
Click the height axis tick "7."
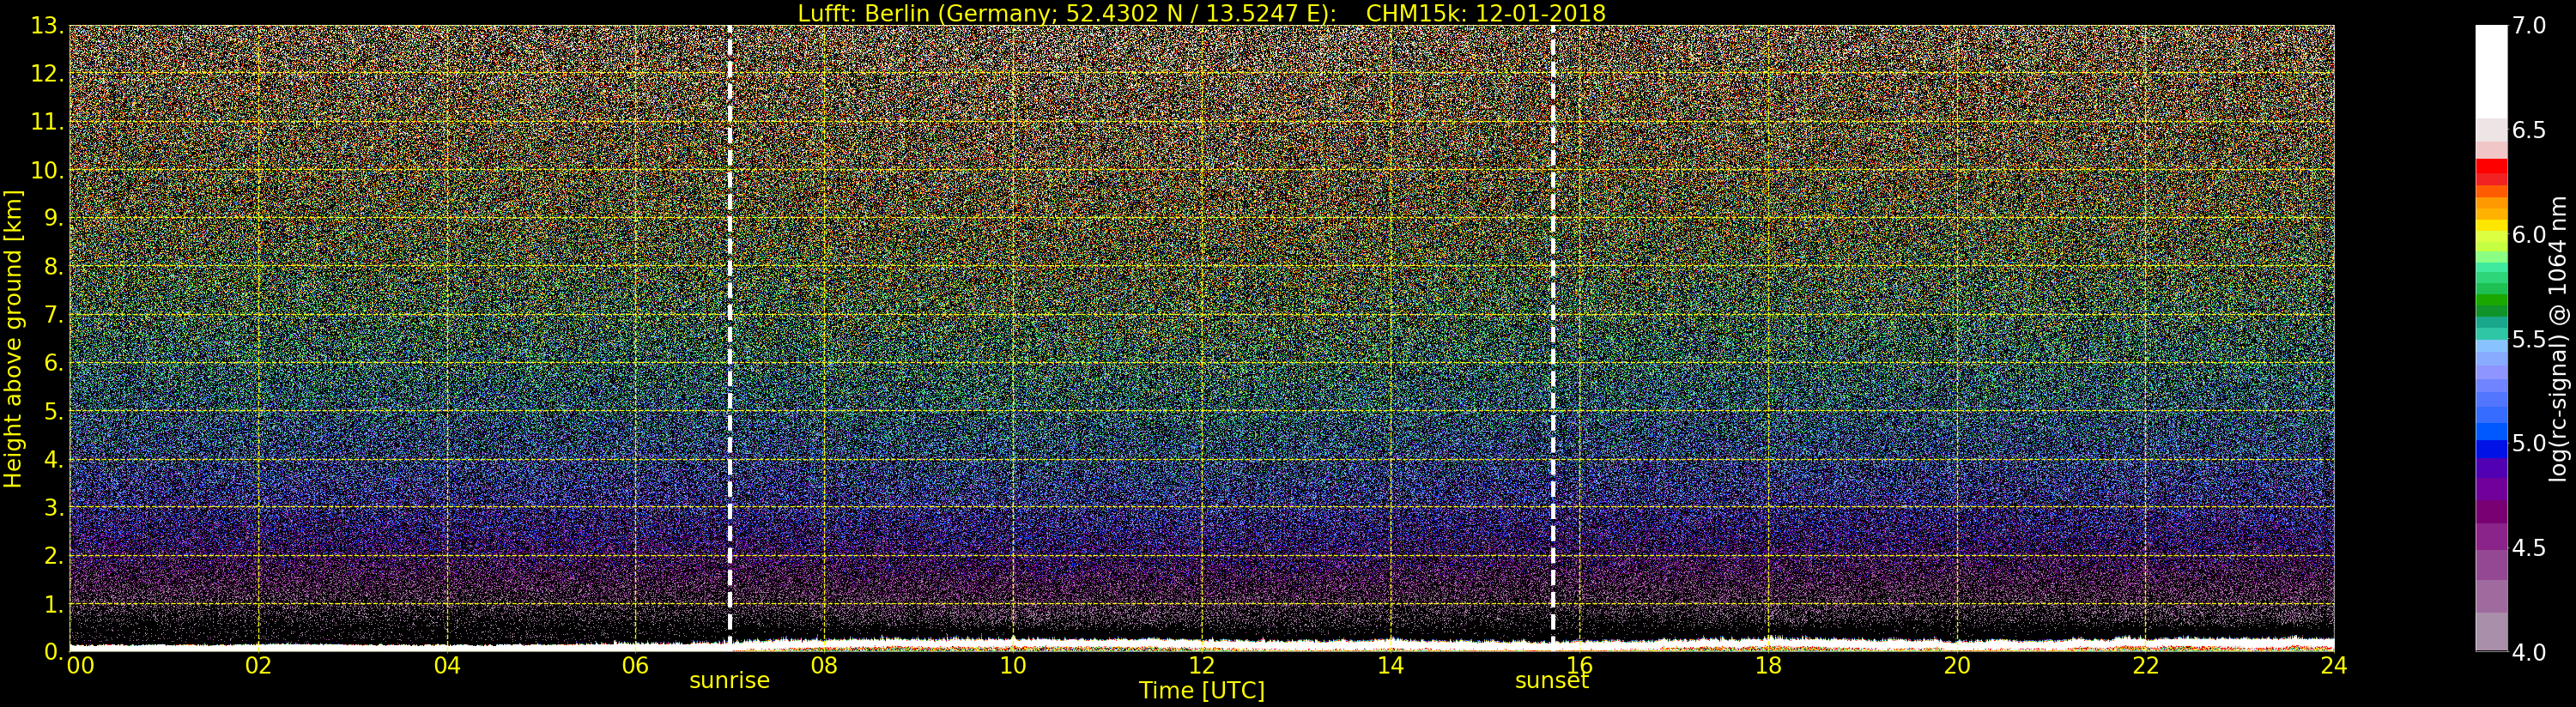(x=54, y=315)
